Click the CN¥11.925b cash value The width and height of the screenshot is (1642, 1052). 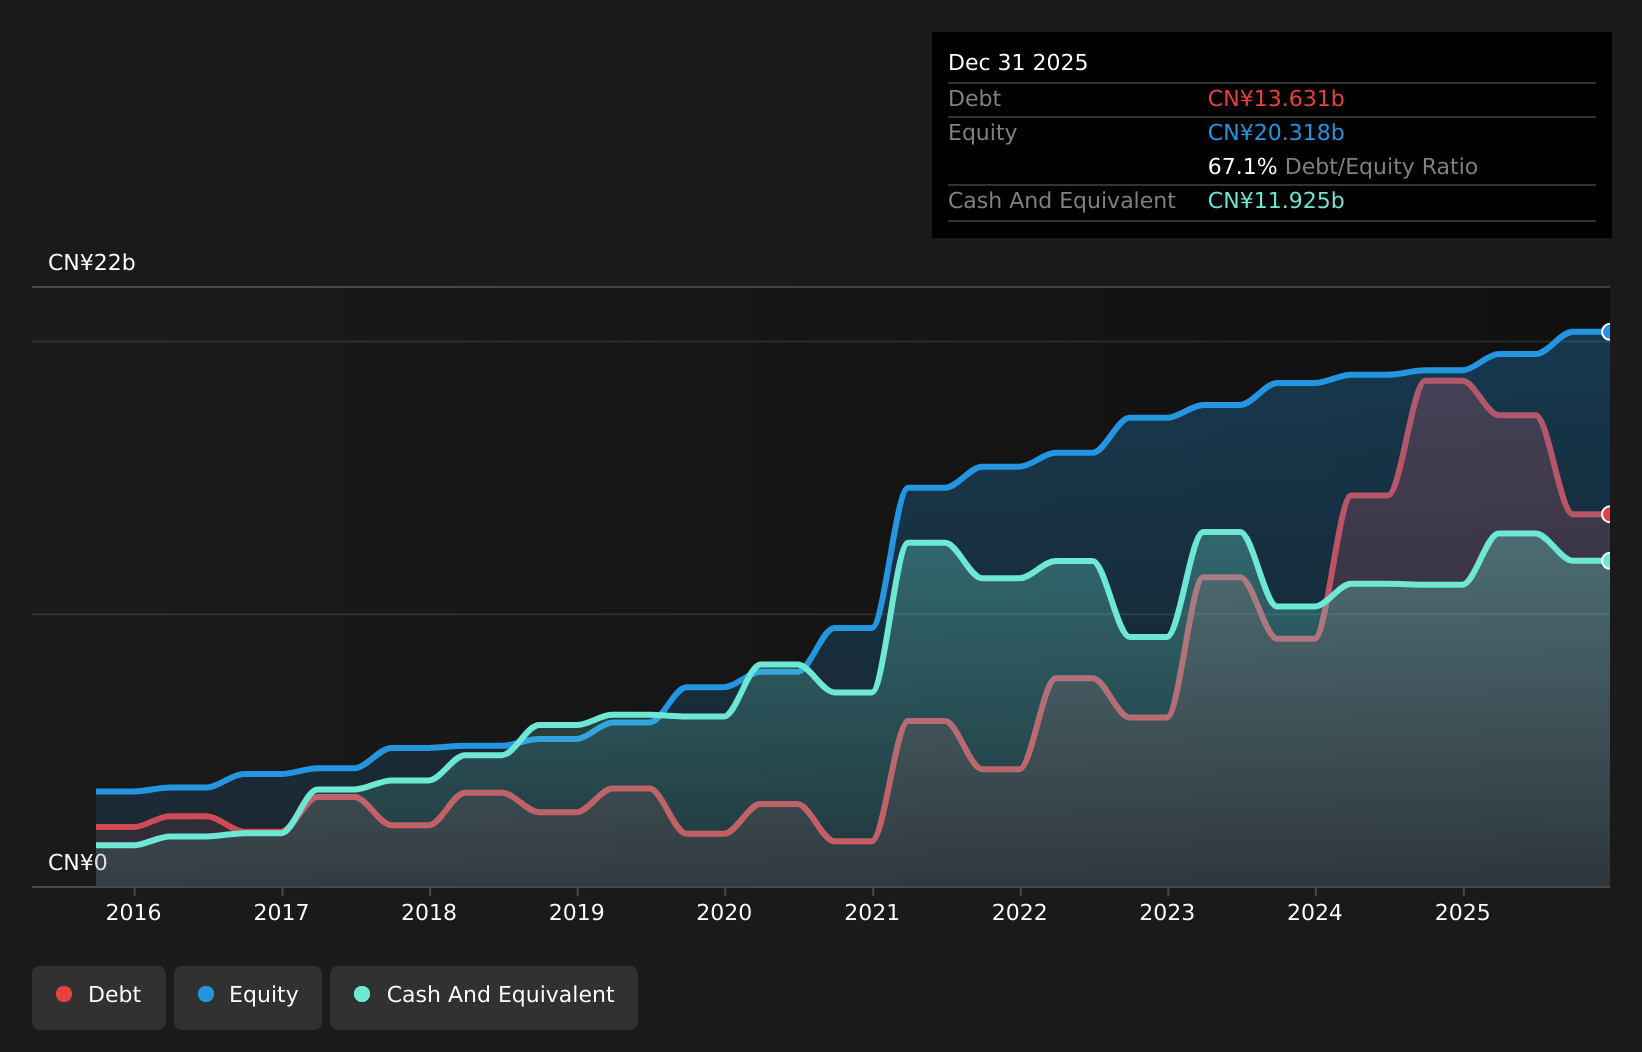coord(1276,201)
